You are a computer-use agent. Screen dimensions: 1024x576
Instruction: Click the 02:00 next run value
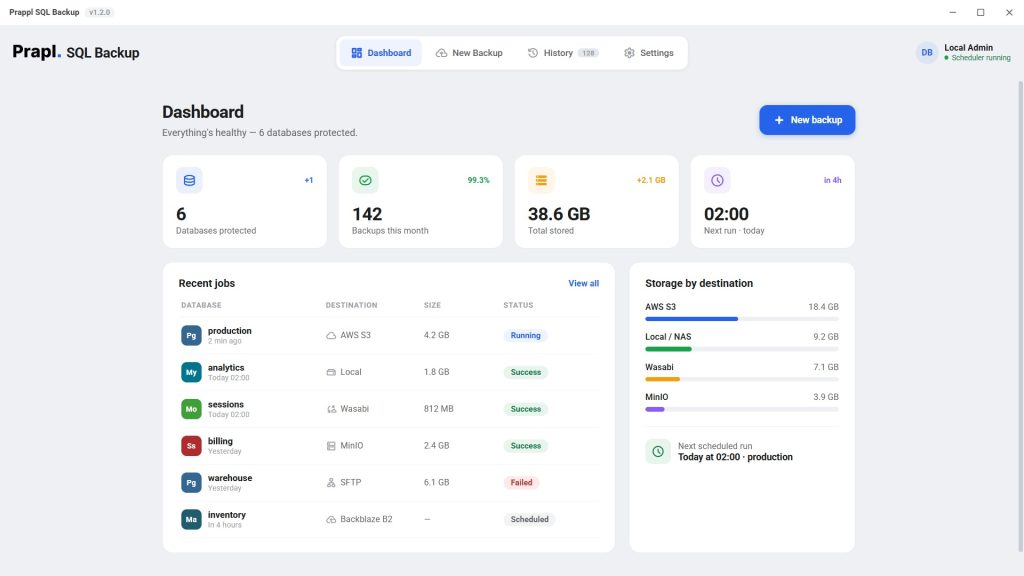coord(726,214)
